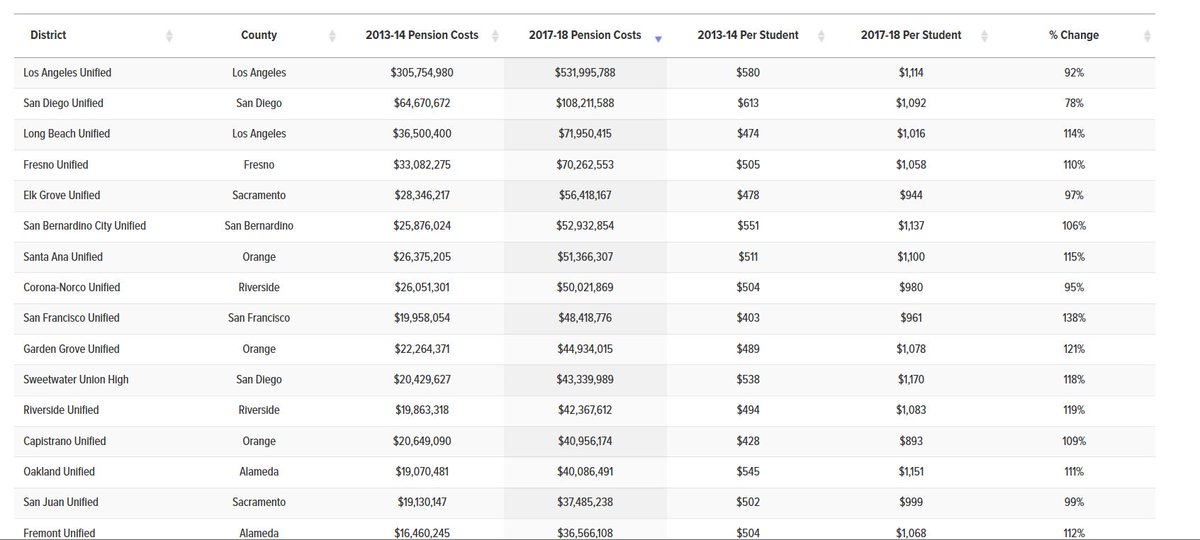Sort by the % Change column arrows
Screen dimensions: 1200x540
coord(1148,36)
